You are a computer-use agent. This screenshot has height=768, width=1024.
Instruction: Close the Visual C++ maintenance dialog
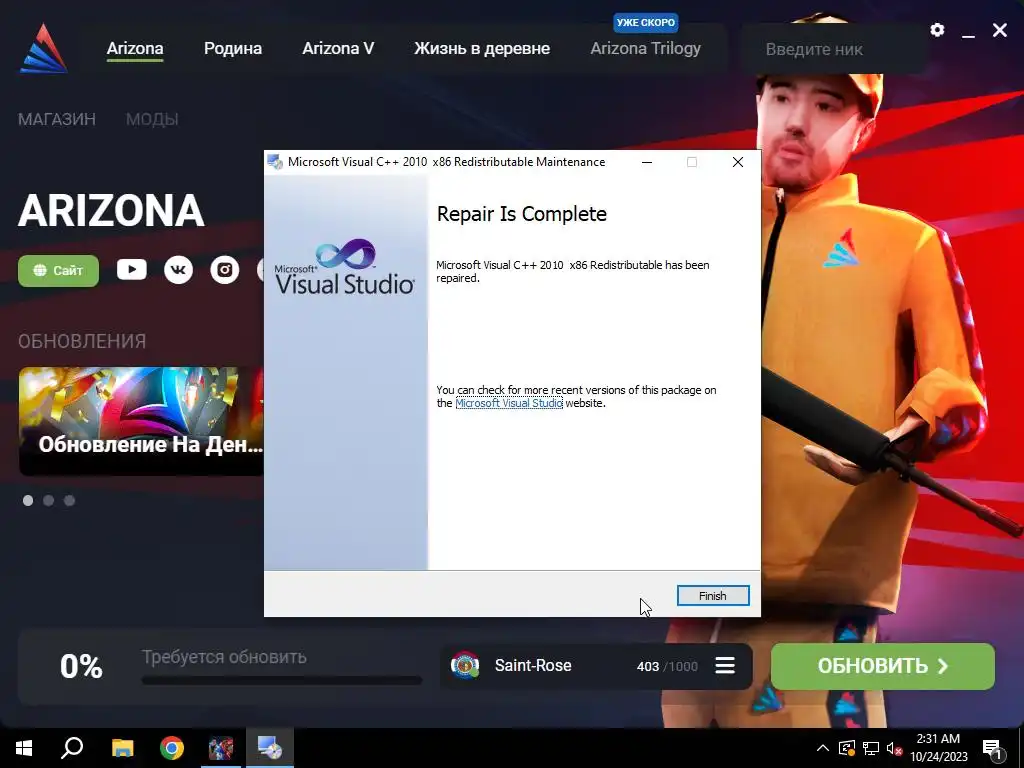click(738, 162)
